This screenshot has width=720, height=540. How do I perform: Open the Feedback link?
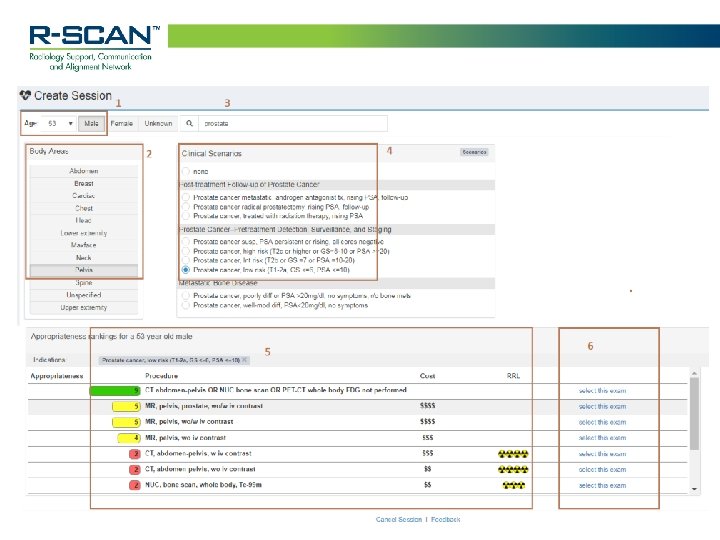tap(445, 519)
